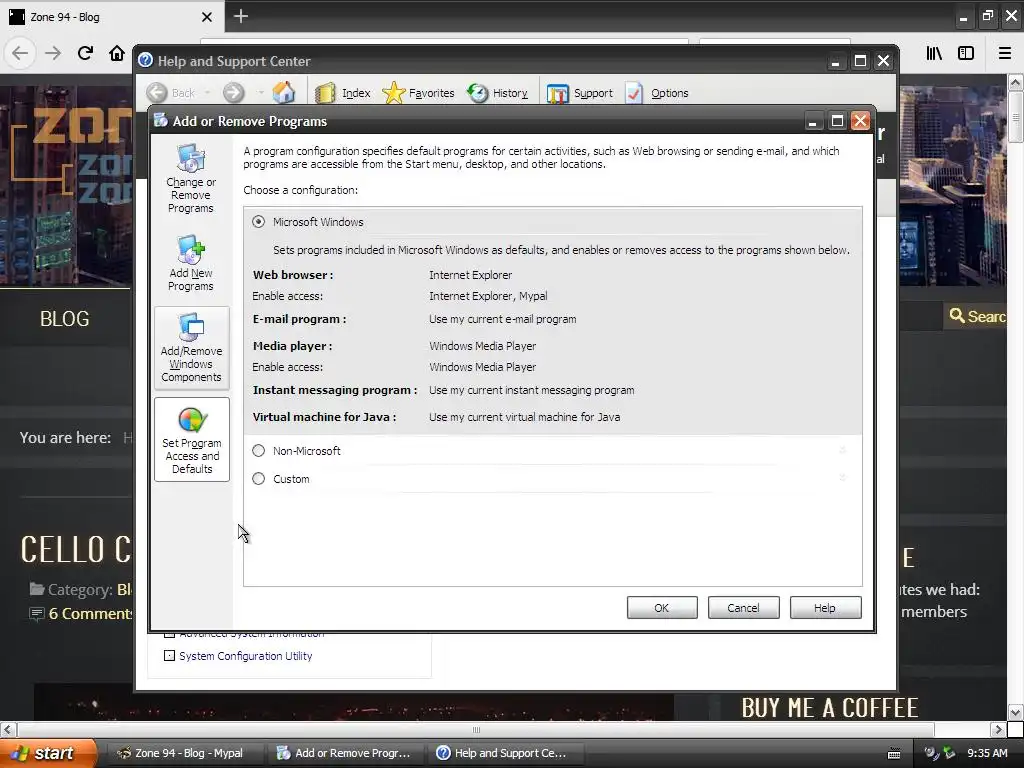Open Add New Programs panel
The image size is (1024, 768).
click(191, 263)
